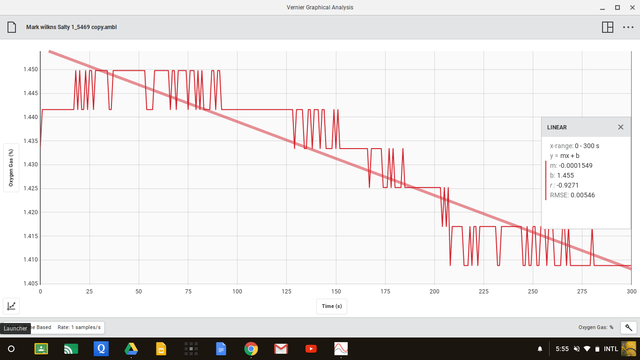This screenshot has height=360, width=640.
Task: Open Google Docs from the shelf
Action: (221, 349)
